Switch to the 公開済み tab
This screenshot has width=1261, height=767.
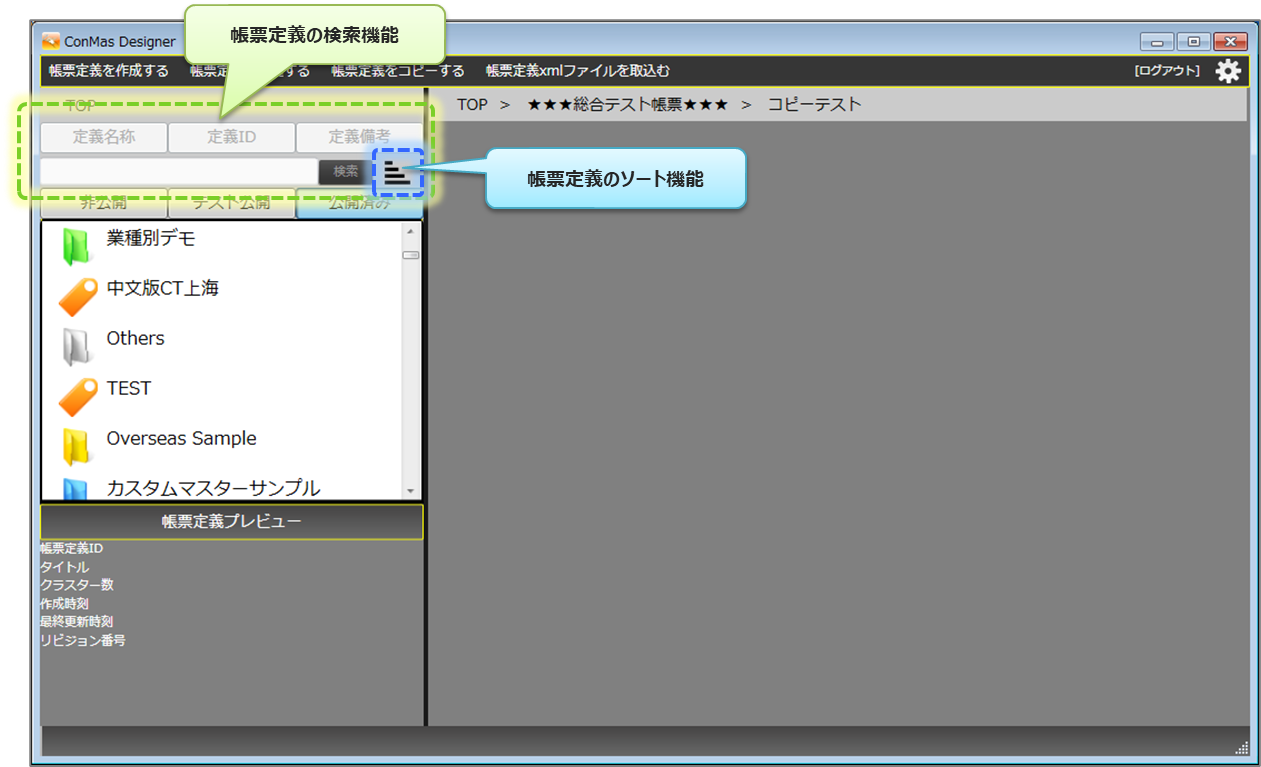359,204
